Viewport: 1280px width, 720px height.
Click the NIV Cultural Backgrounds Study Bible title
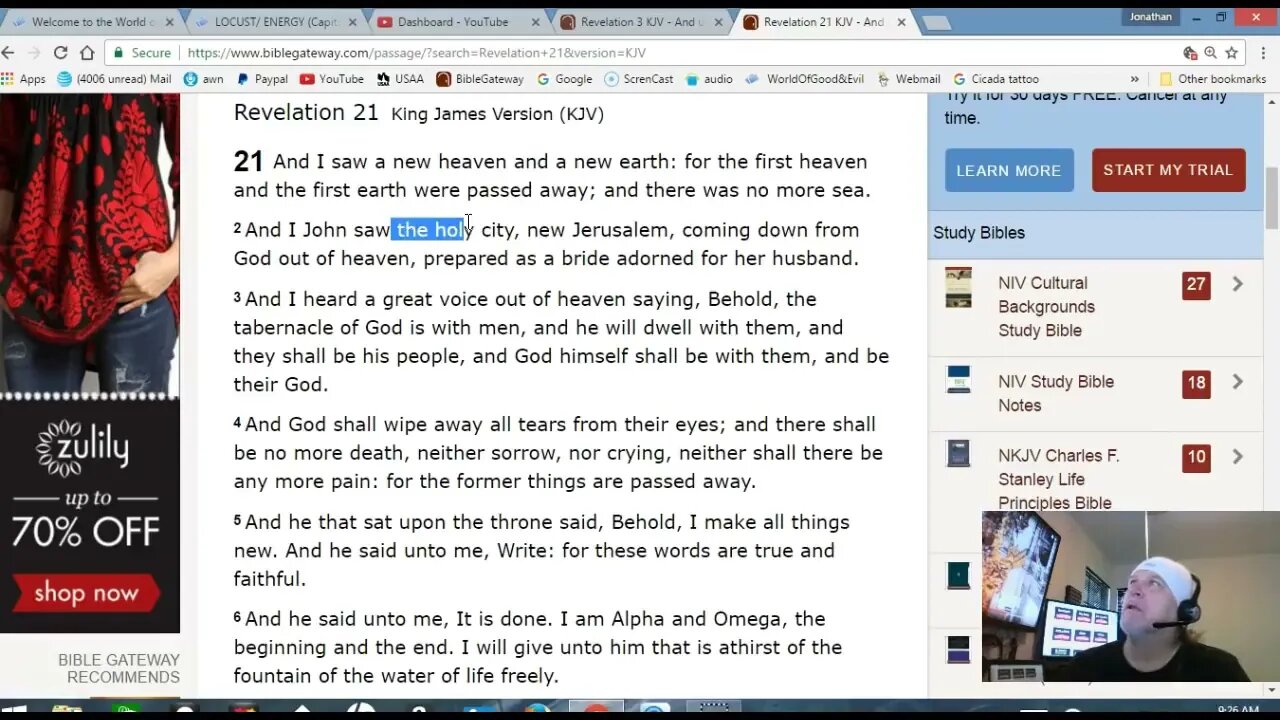click(x=1046, y=307)
